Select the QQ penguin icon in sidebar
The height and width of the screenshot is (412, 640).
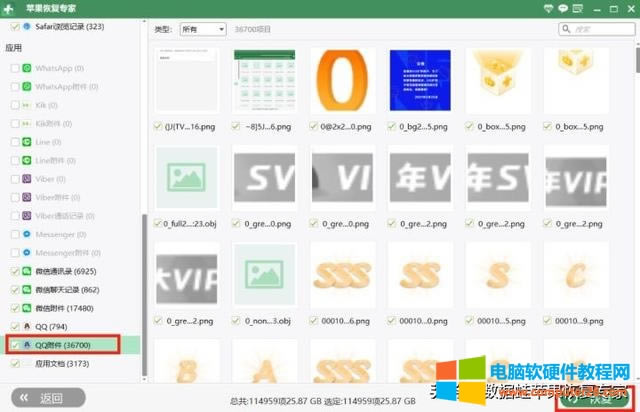coord(28,326)
